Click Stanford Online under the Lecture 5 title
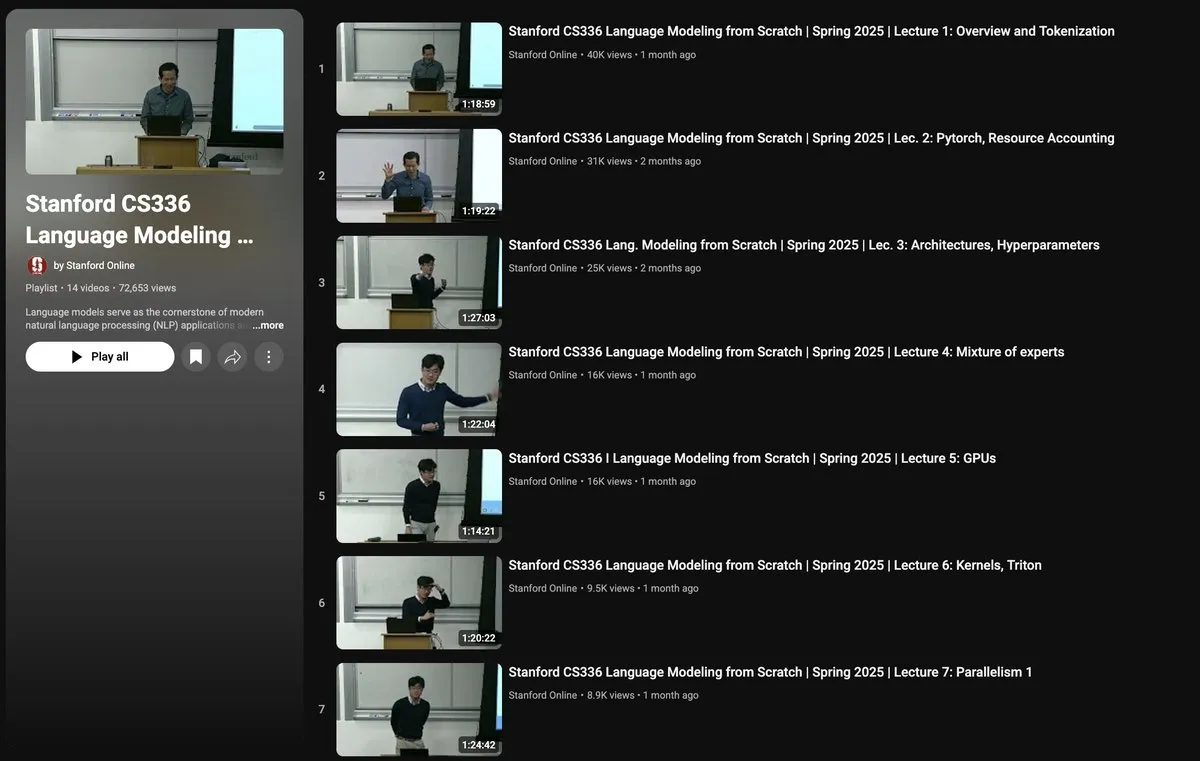1200x761 pixels. click(x=543, y=481)
